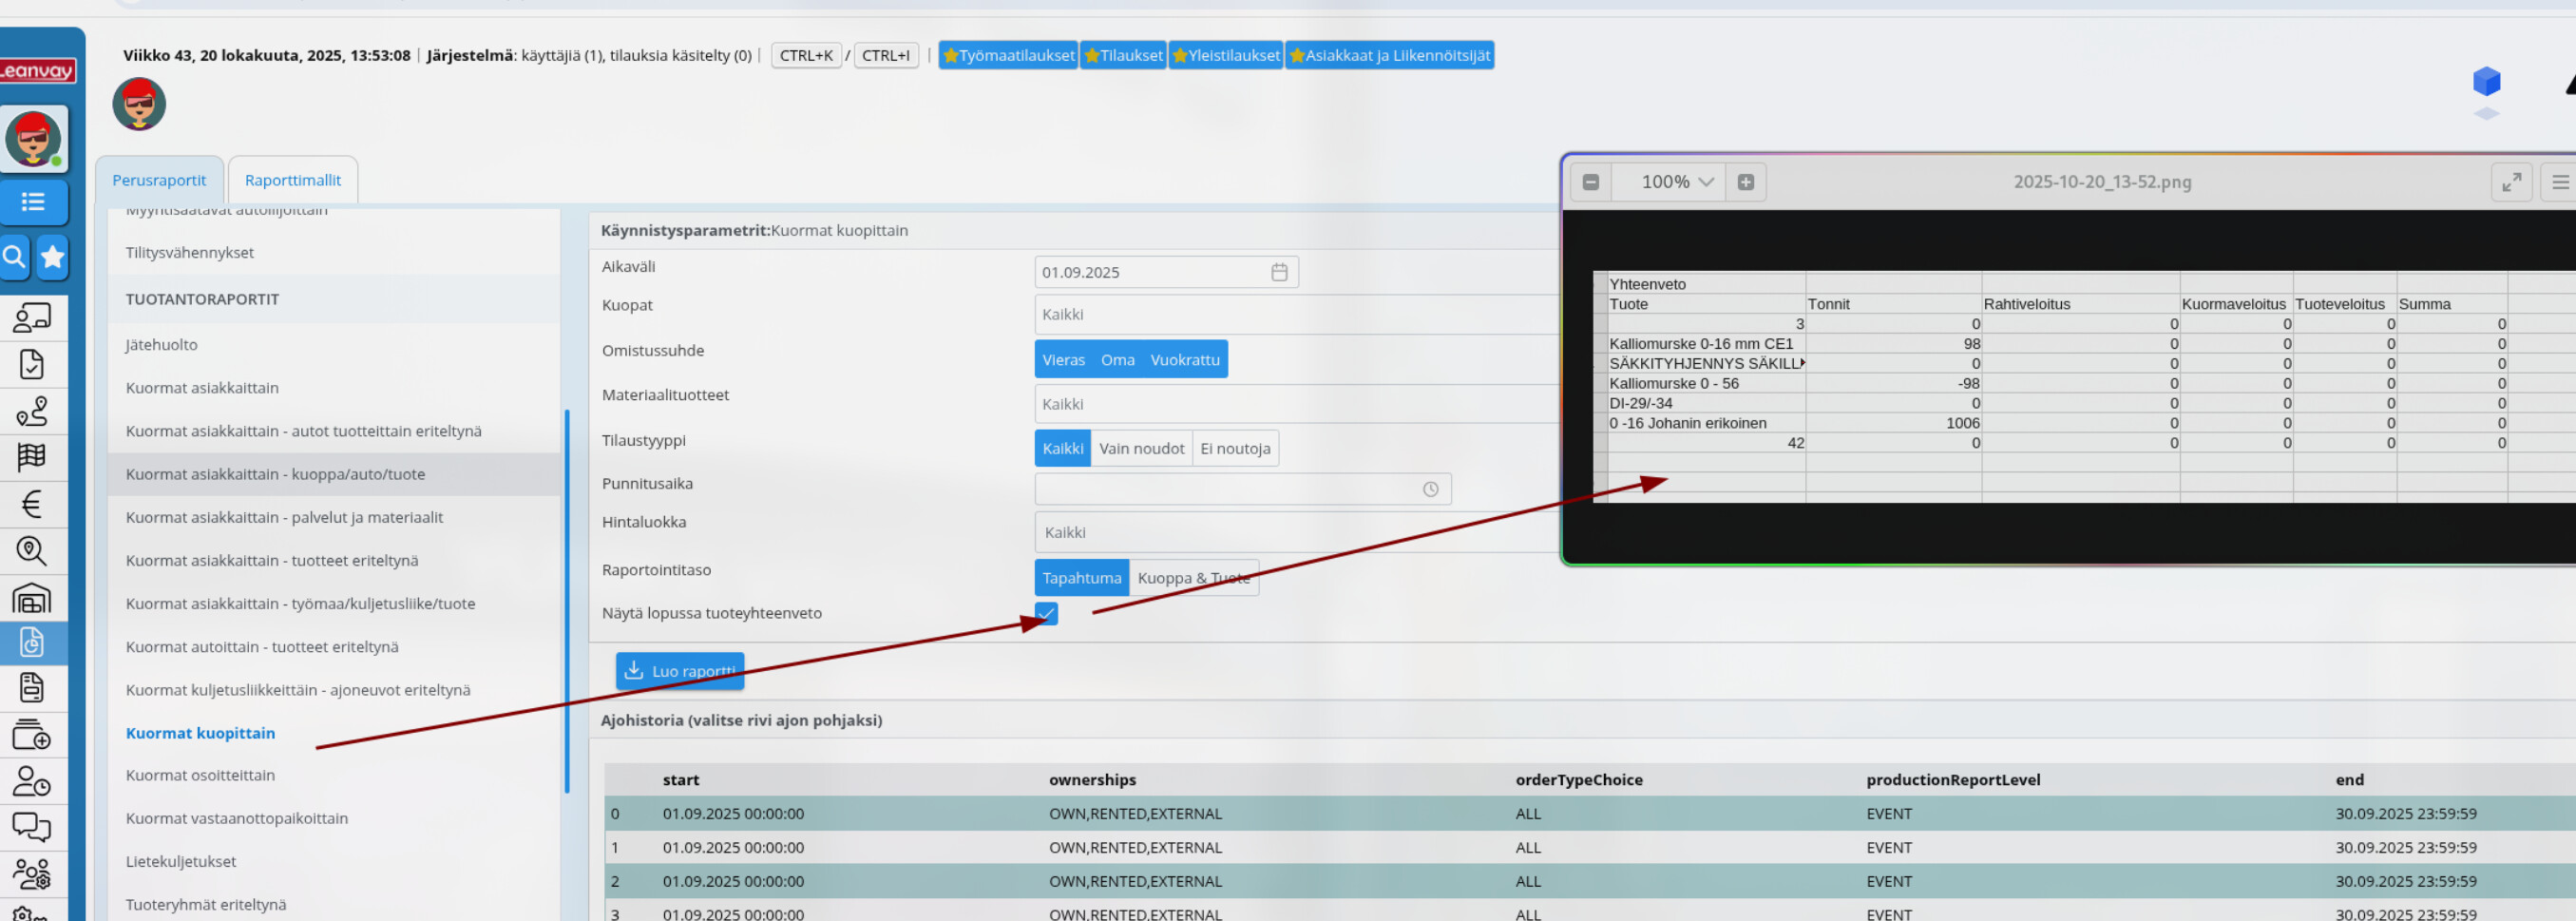Image resolution: width=2576 pixels, height=921 pixels.
Task: Click the clock icon in Punnitusaika field
Action: click(x=1430, y=489)
